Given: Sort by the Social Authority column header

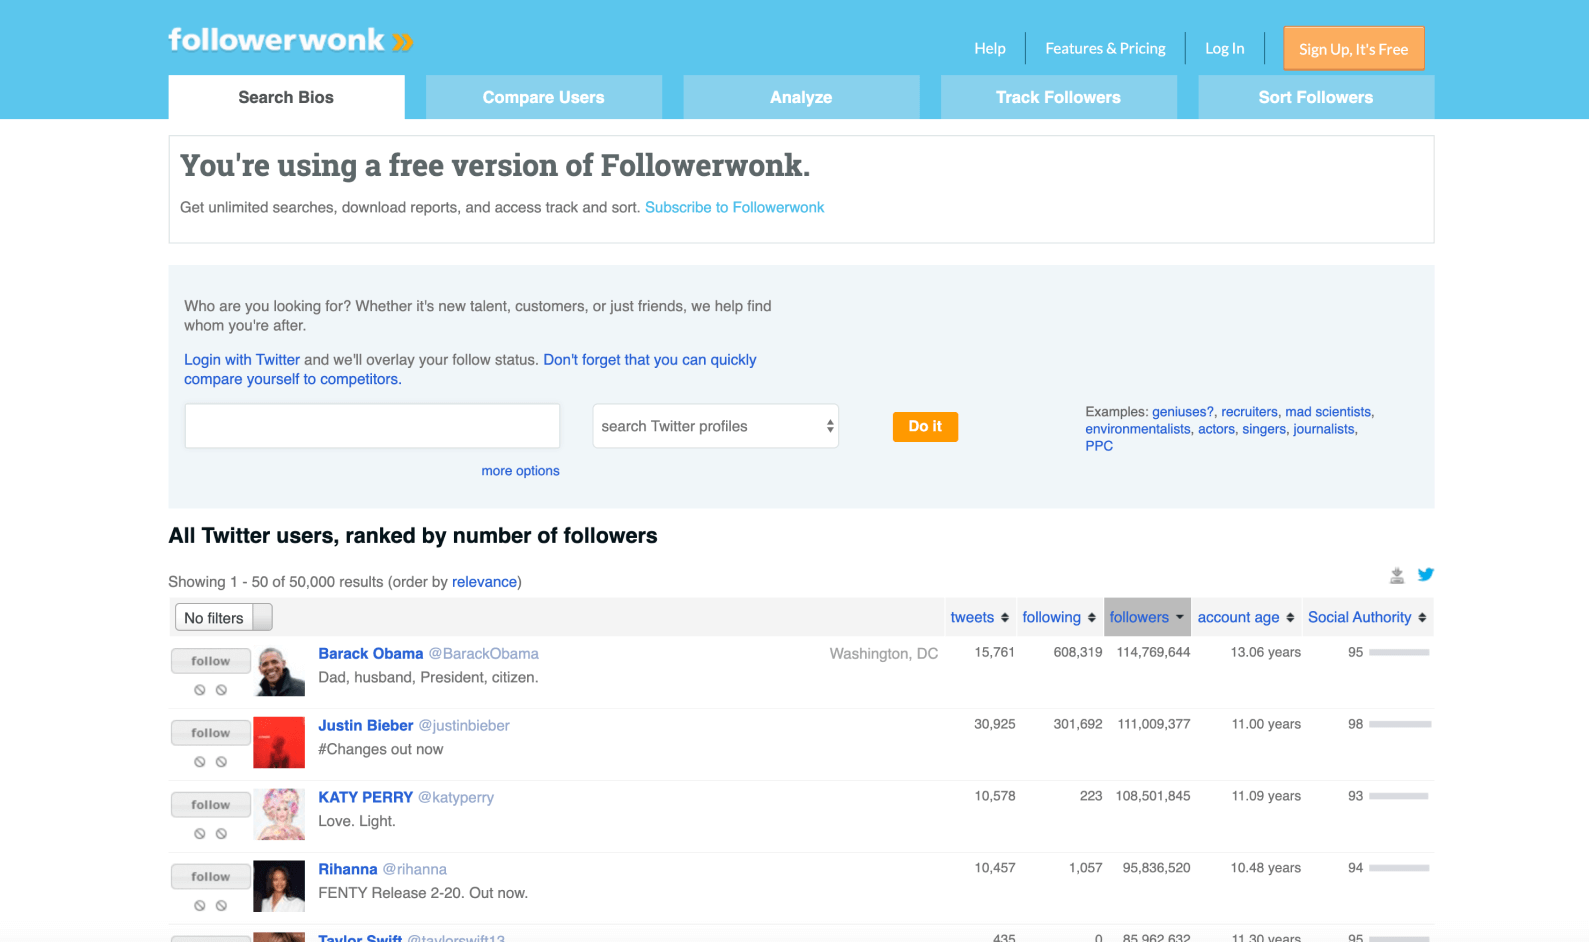Looking at the screenshot, I should coord(1359,617).
